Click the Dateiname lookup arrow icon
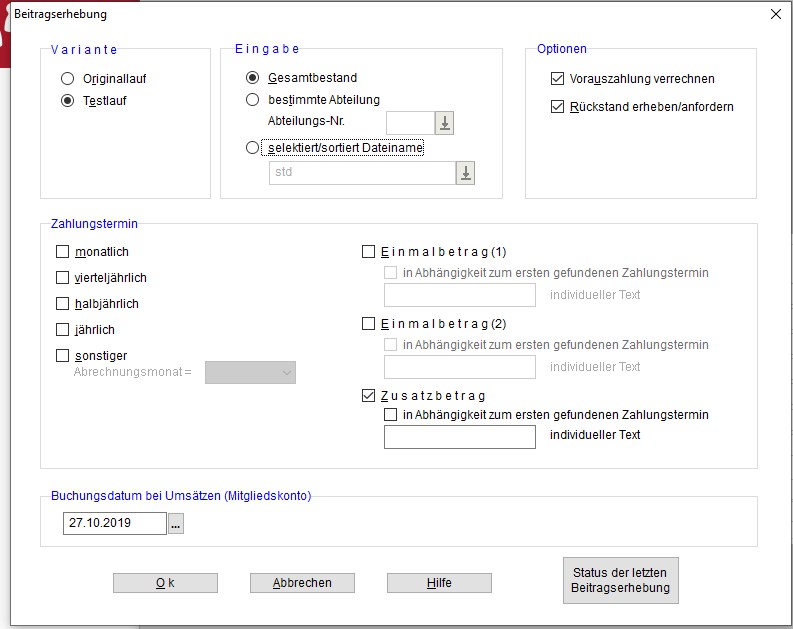The width and height of the screenshot is (793, 629). click(465, 172)
